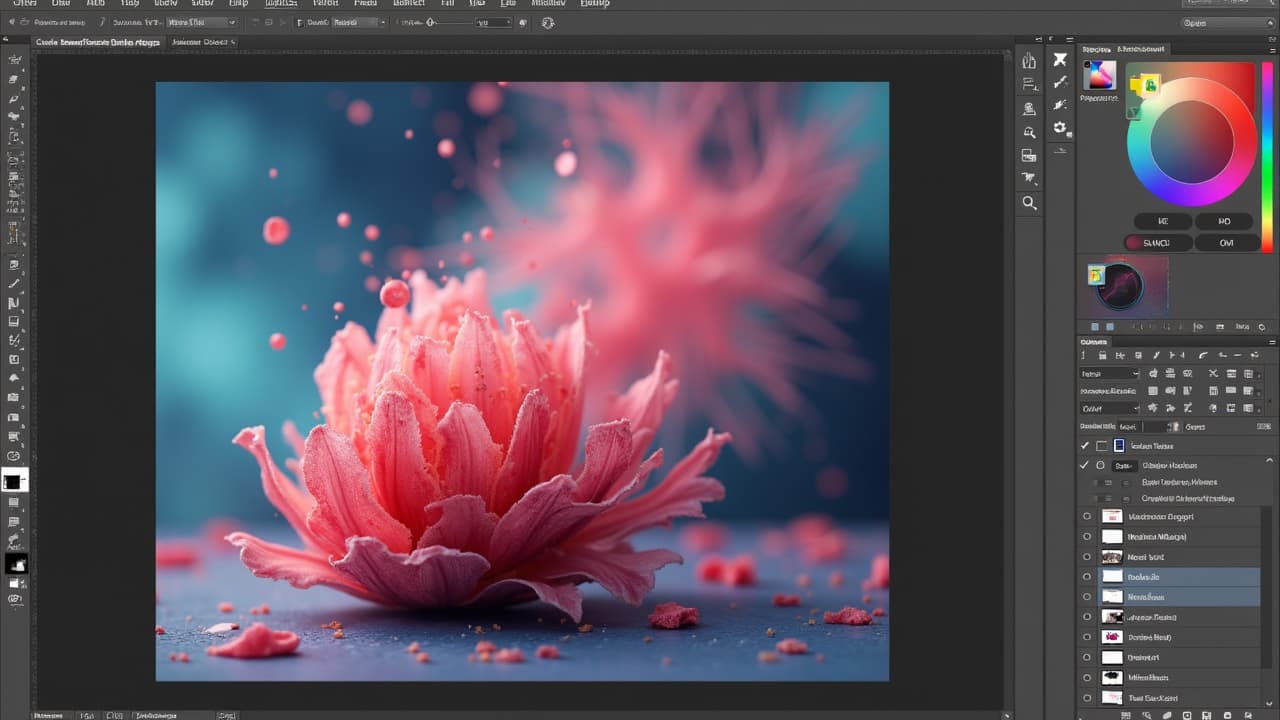This screenshot has width=1280, height=720.
Task: Select the arrow pointer icon above the magnifier
Action: coord(1029,179)
